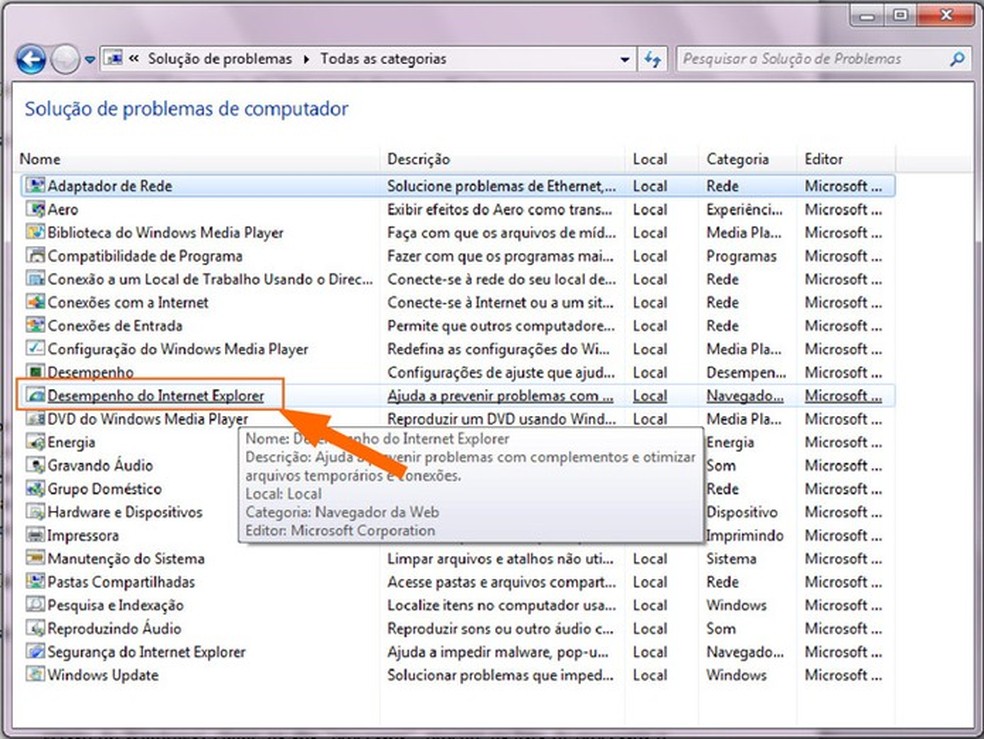This screenshot has height=739, width=984.
Task: Click the Adaptador de Rede item icon
Action: (35, 186)
